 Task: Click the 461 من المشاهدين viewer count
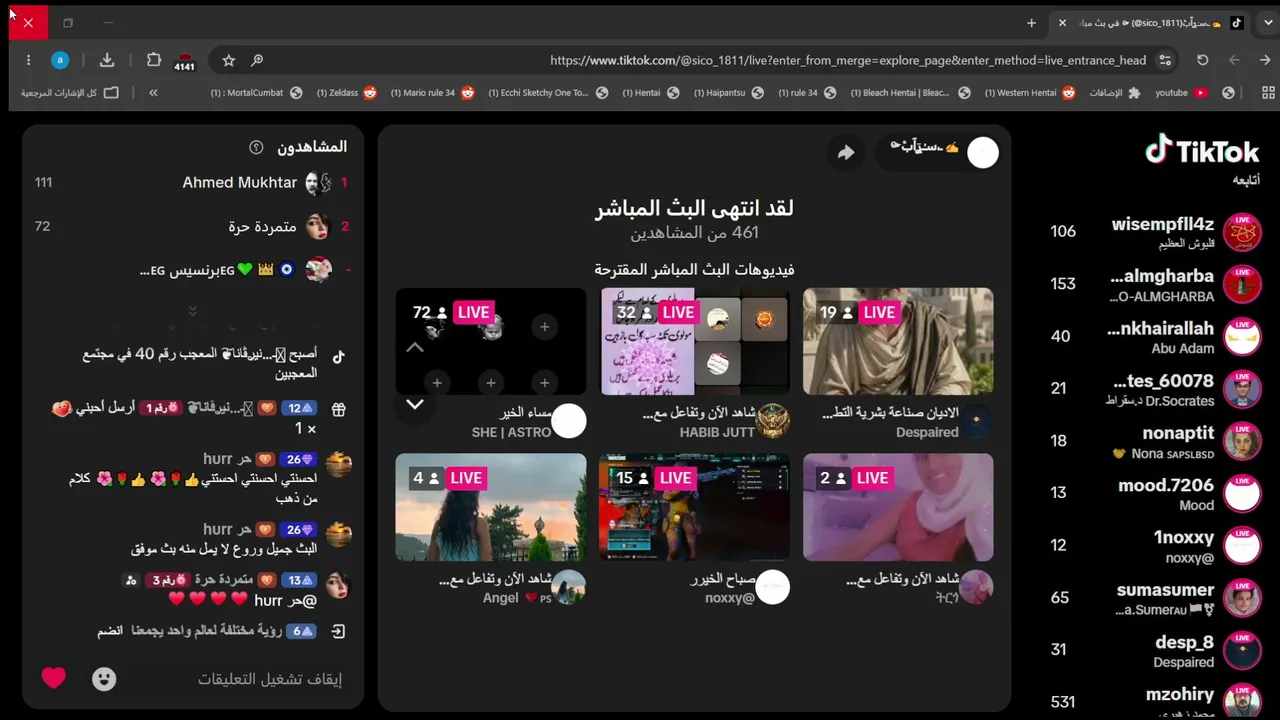coord(694,233)
